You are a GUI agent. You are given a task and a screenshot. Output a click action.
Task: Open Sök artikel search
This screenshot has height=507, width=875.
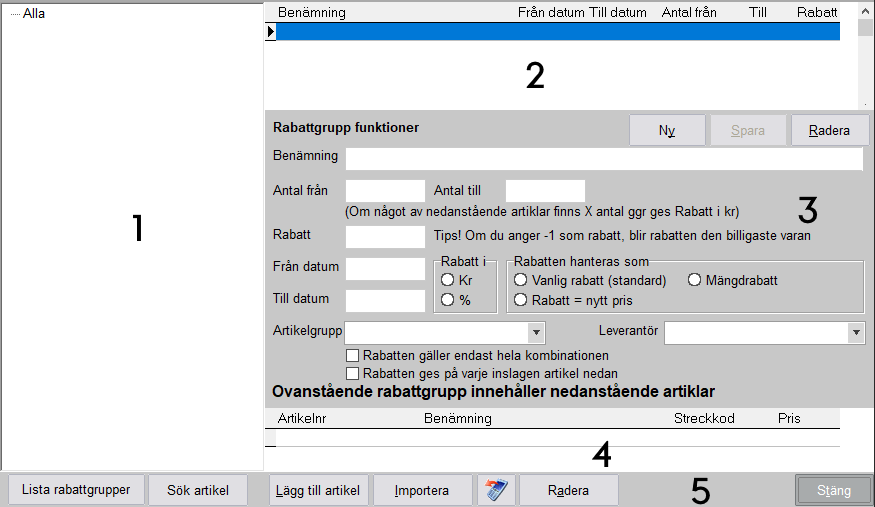[198, 490]
